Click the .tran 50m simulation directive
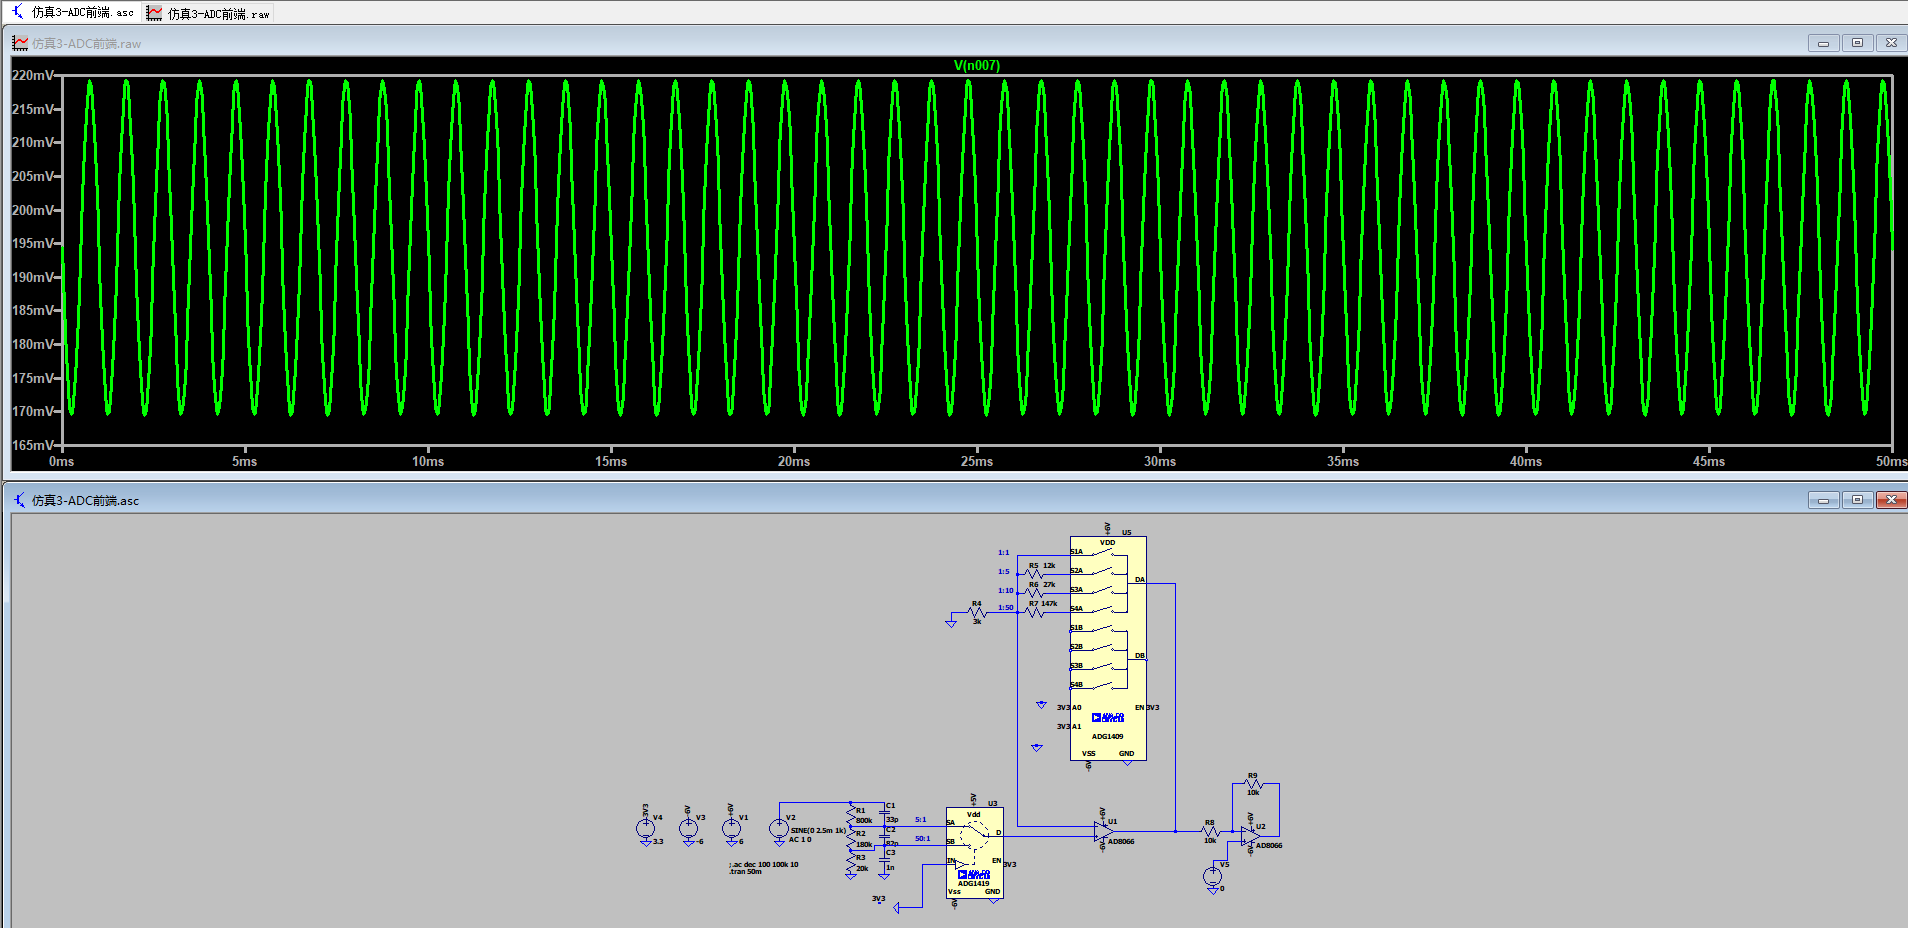The image size is (1908, 928). point(746,872)
